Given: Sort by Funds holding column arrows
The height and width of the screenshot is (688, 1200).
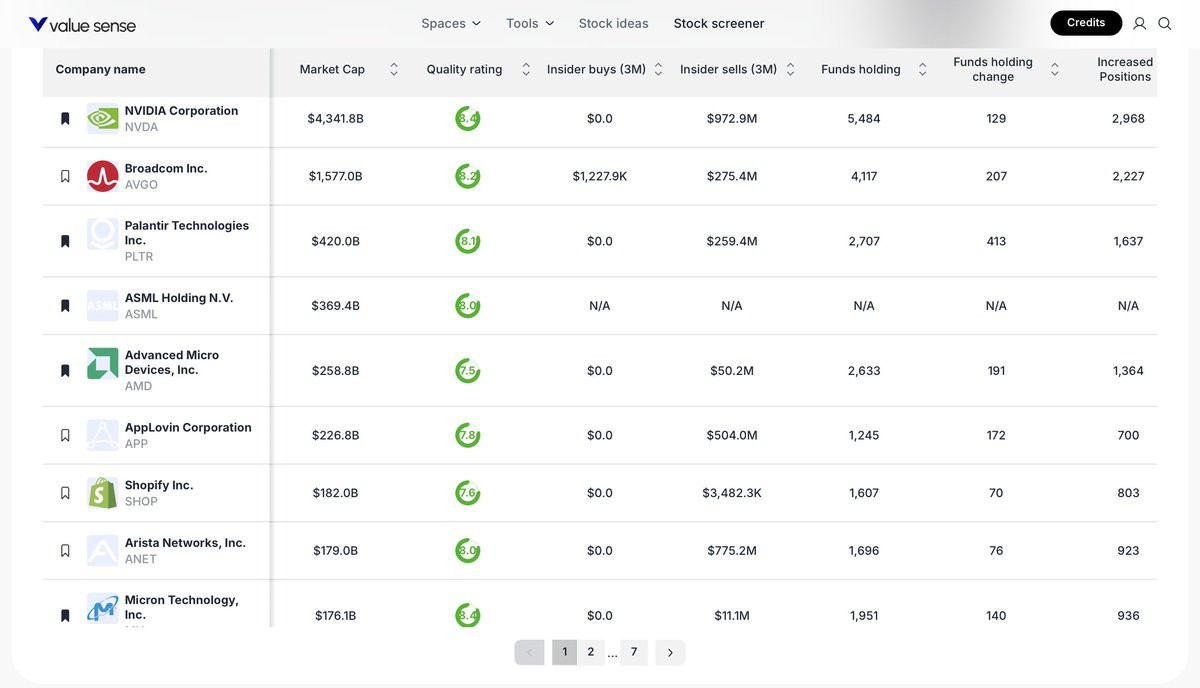Looking at the screenshot, I should (x=922, y=69).
